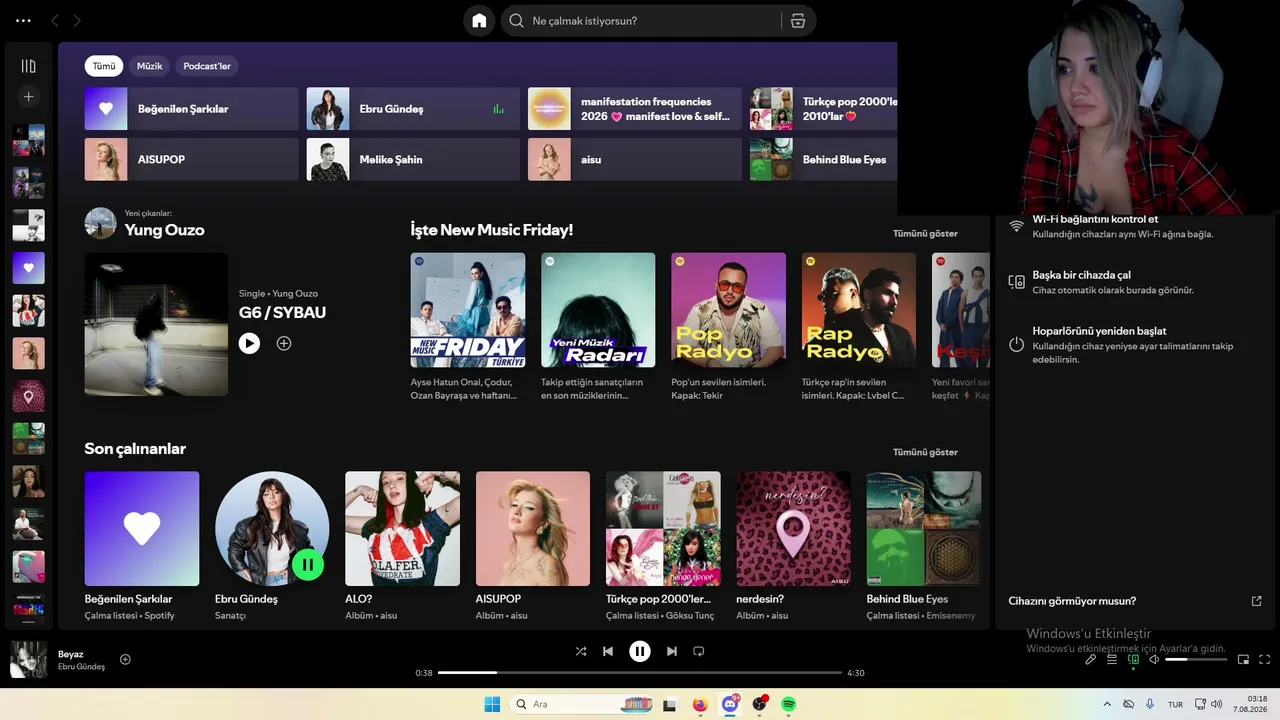Open the AISUPOP shortcut tile
The height and width of the screenshot is (720, 1280).
tap(191, 159)
